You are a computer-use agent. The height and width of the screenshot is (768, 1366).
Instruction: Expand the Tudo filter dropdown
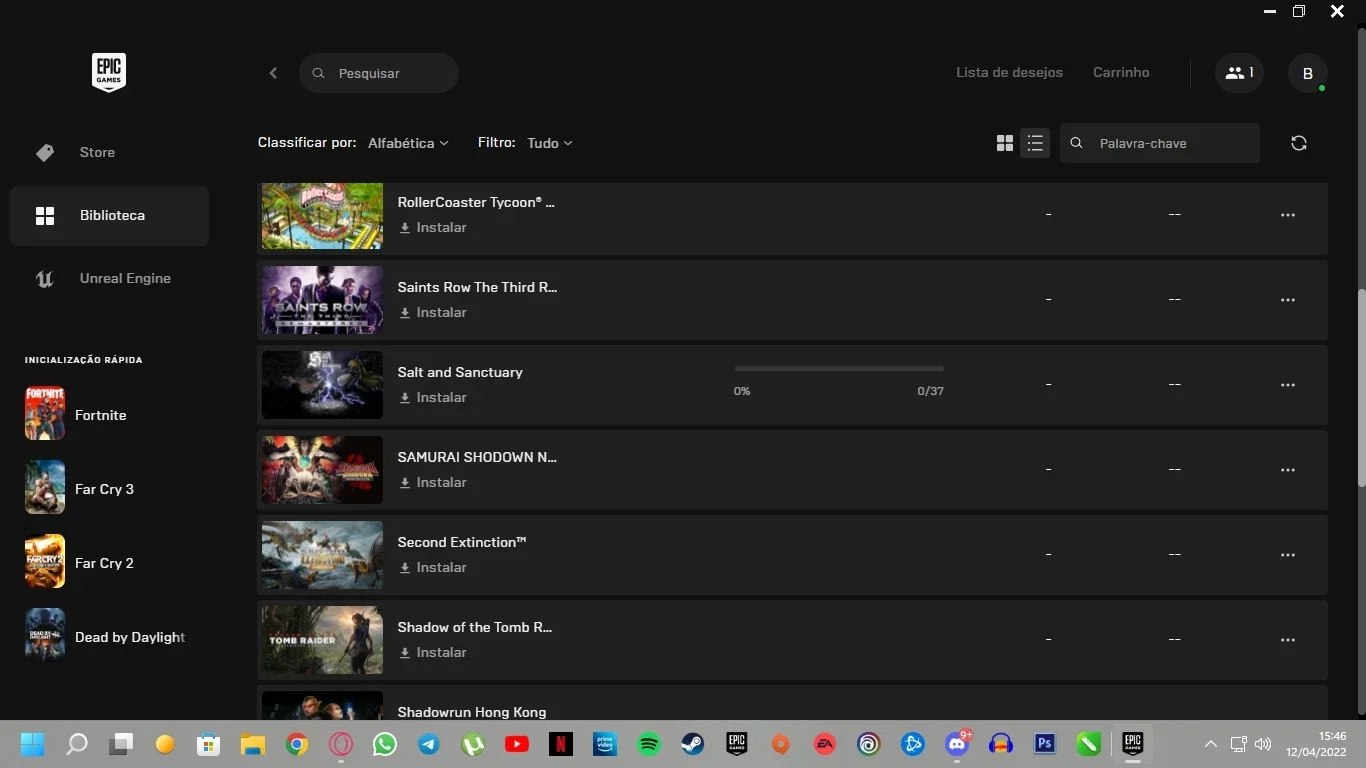(x=550, y=143)
